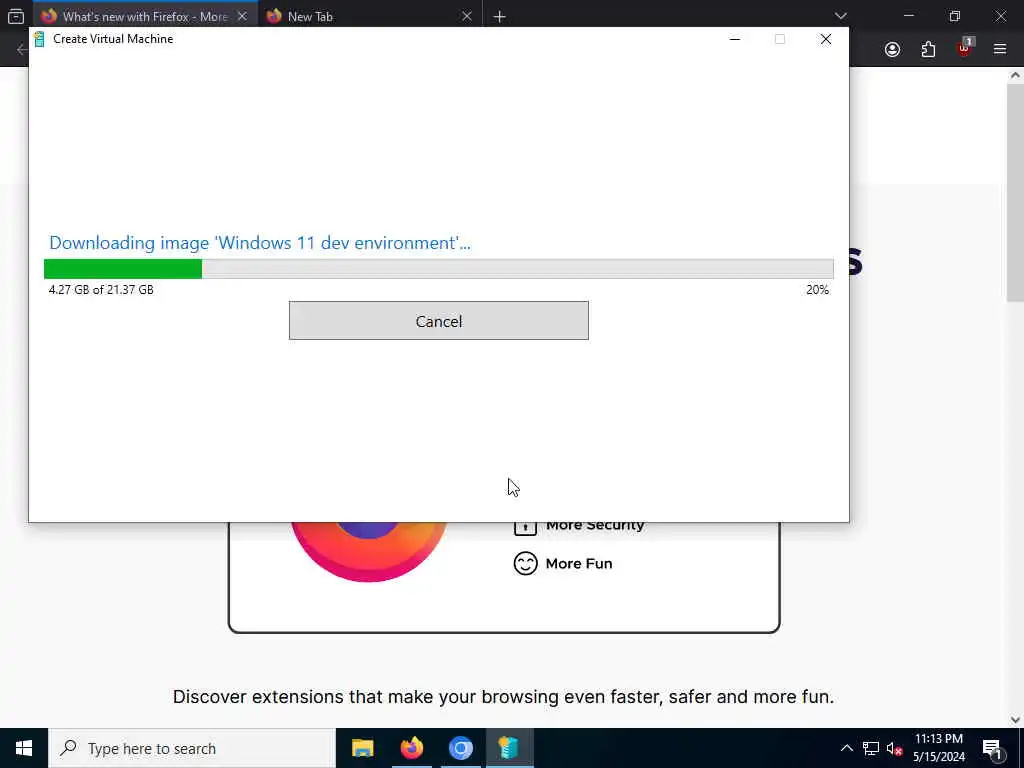Open the blue circular browser taskbar icon
The height and width of the screenshot is (768, 1024).
click(460, 748)
